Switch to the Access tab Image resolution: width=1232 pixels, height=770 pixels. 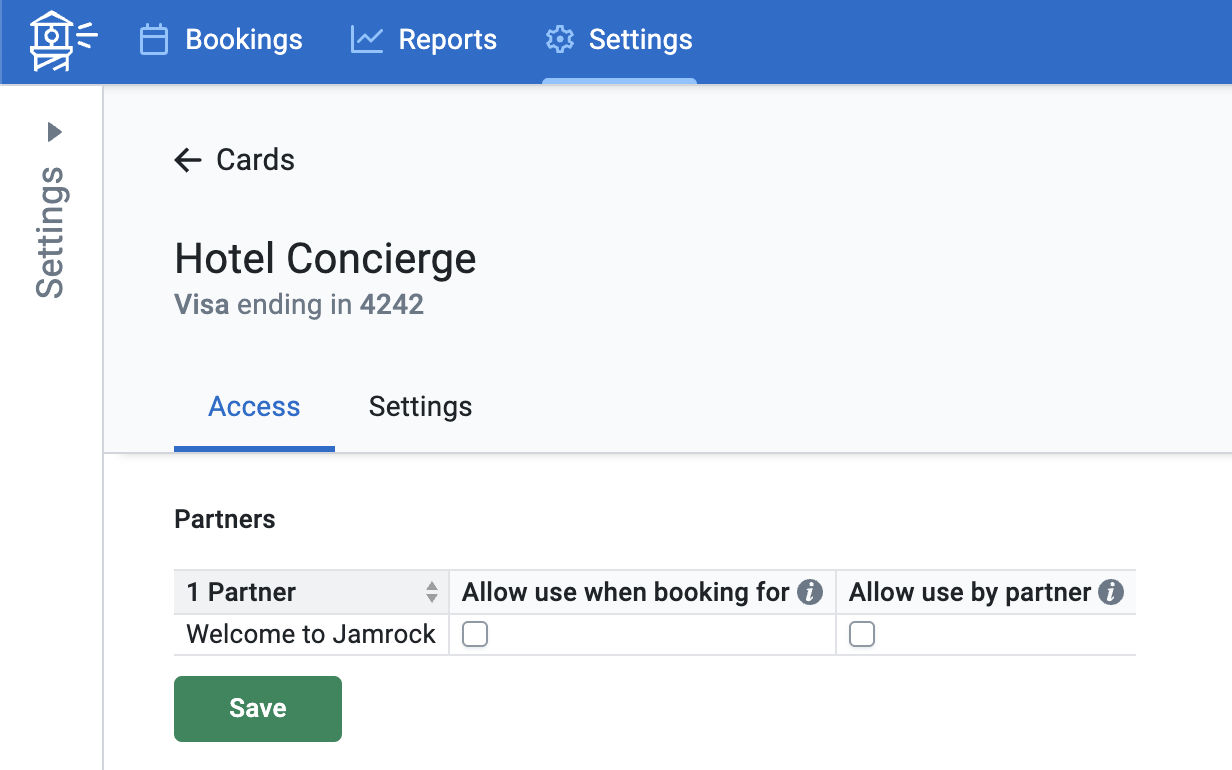coord(254,407)
